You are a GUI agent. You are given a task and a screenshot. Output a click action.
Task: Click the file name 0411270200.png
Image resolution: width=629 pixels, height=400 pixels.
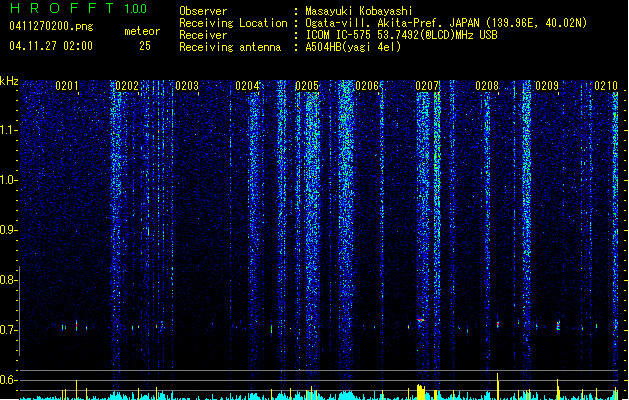point(51,26)
